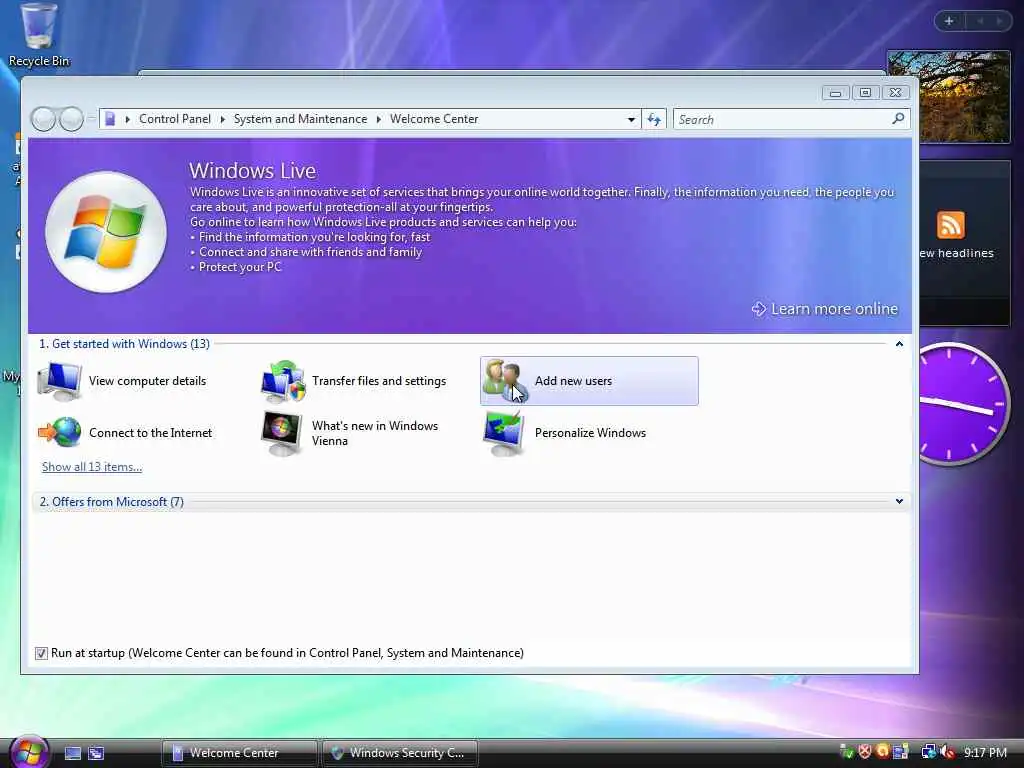Screen dimensions: 1024x768
Task: Switch to Welcome Center taskbar button
Action: [x=239, y=753]
